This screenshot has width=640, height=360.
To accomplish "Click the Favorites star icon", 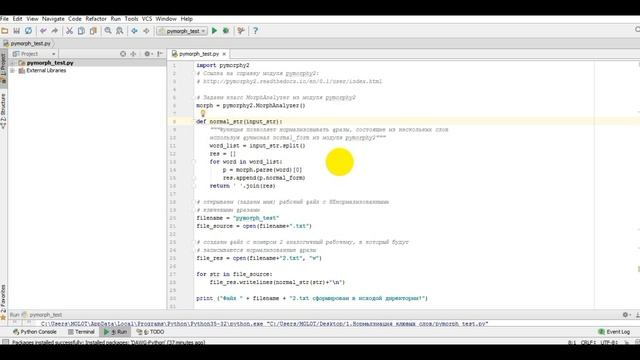I will point(3,317).
